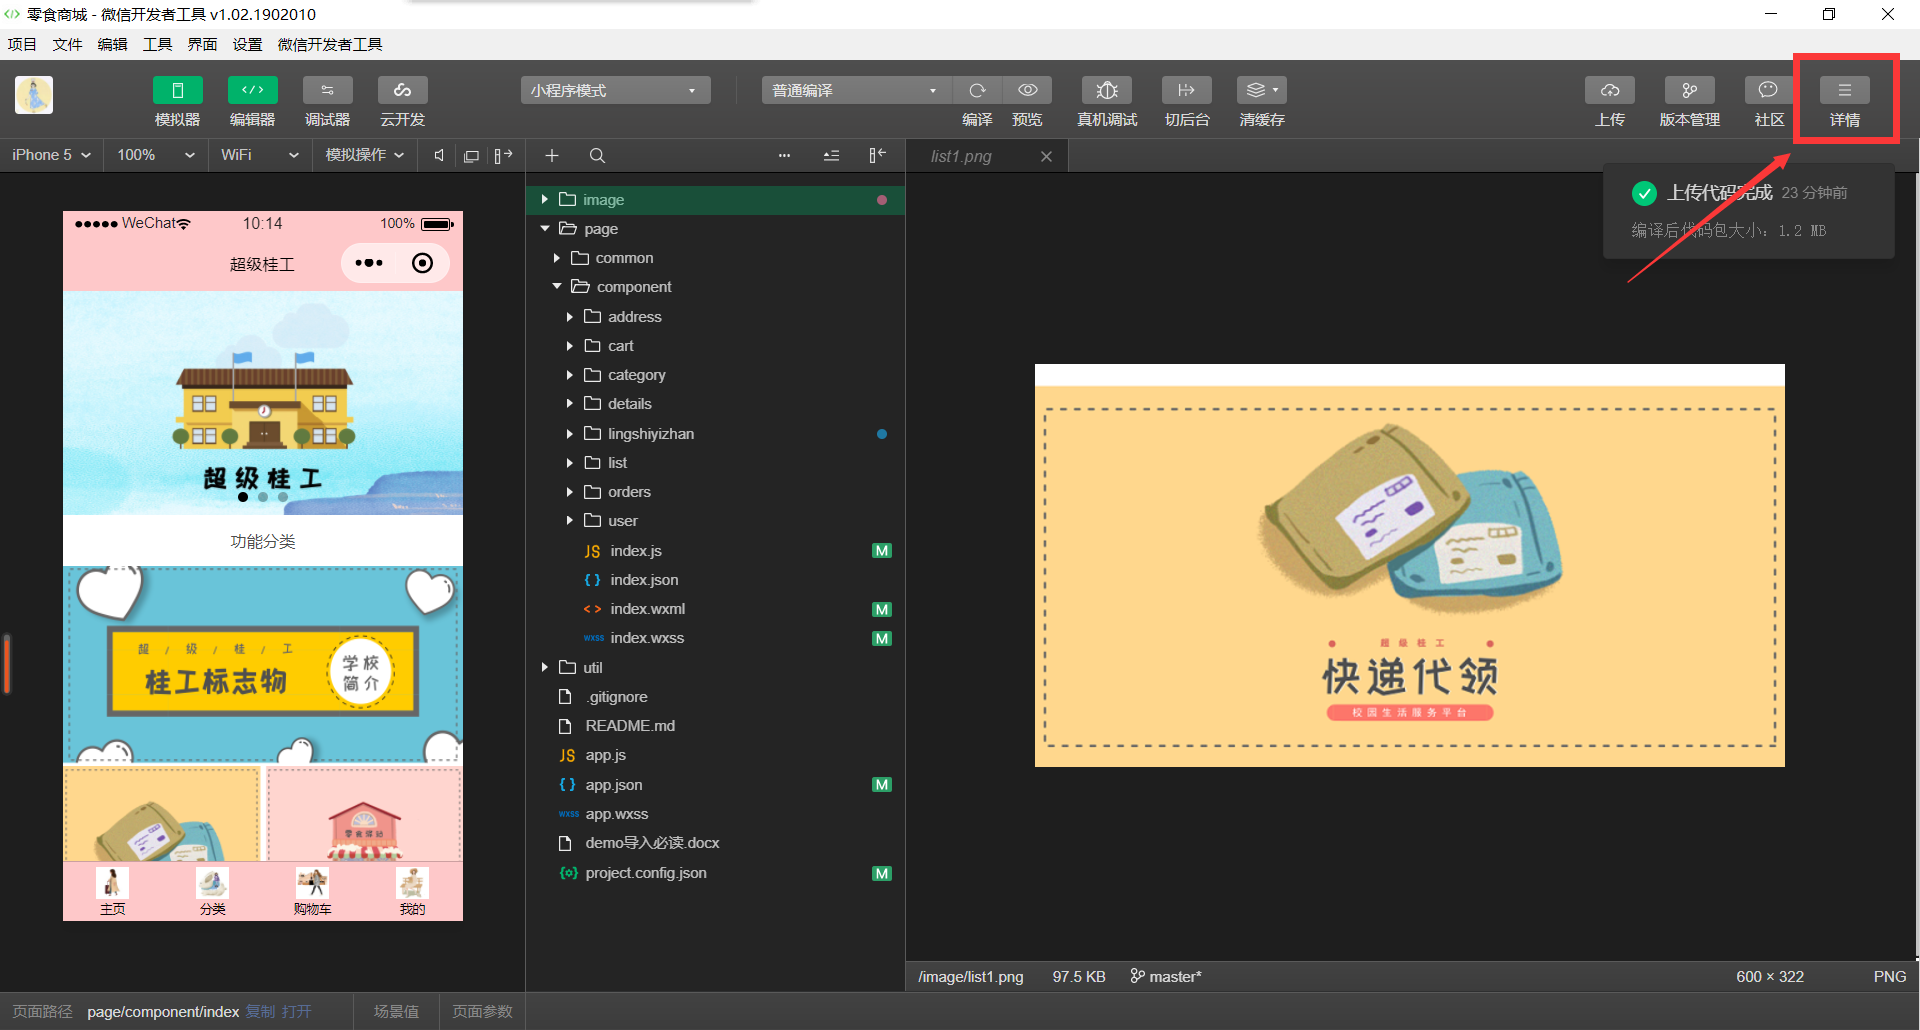
Task: Toggle the simulator sound mute icon
Action: 439,155
